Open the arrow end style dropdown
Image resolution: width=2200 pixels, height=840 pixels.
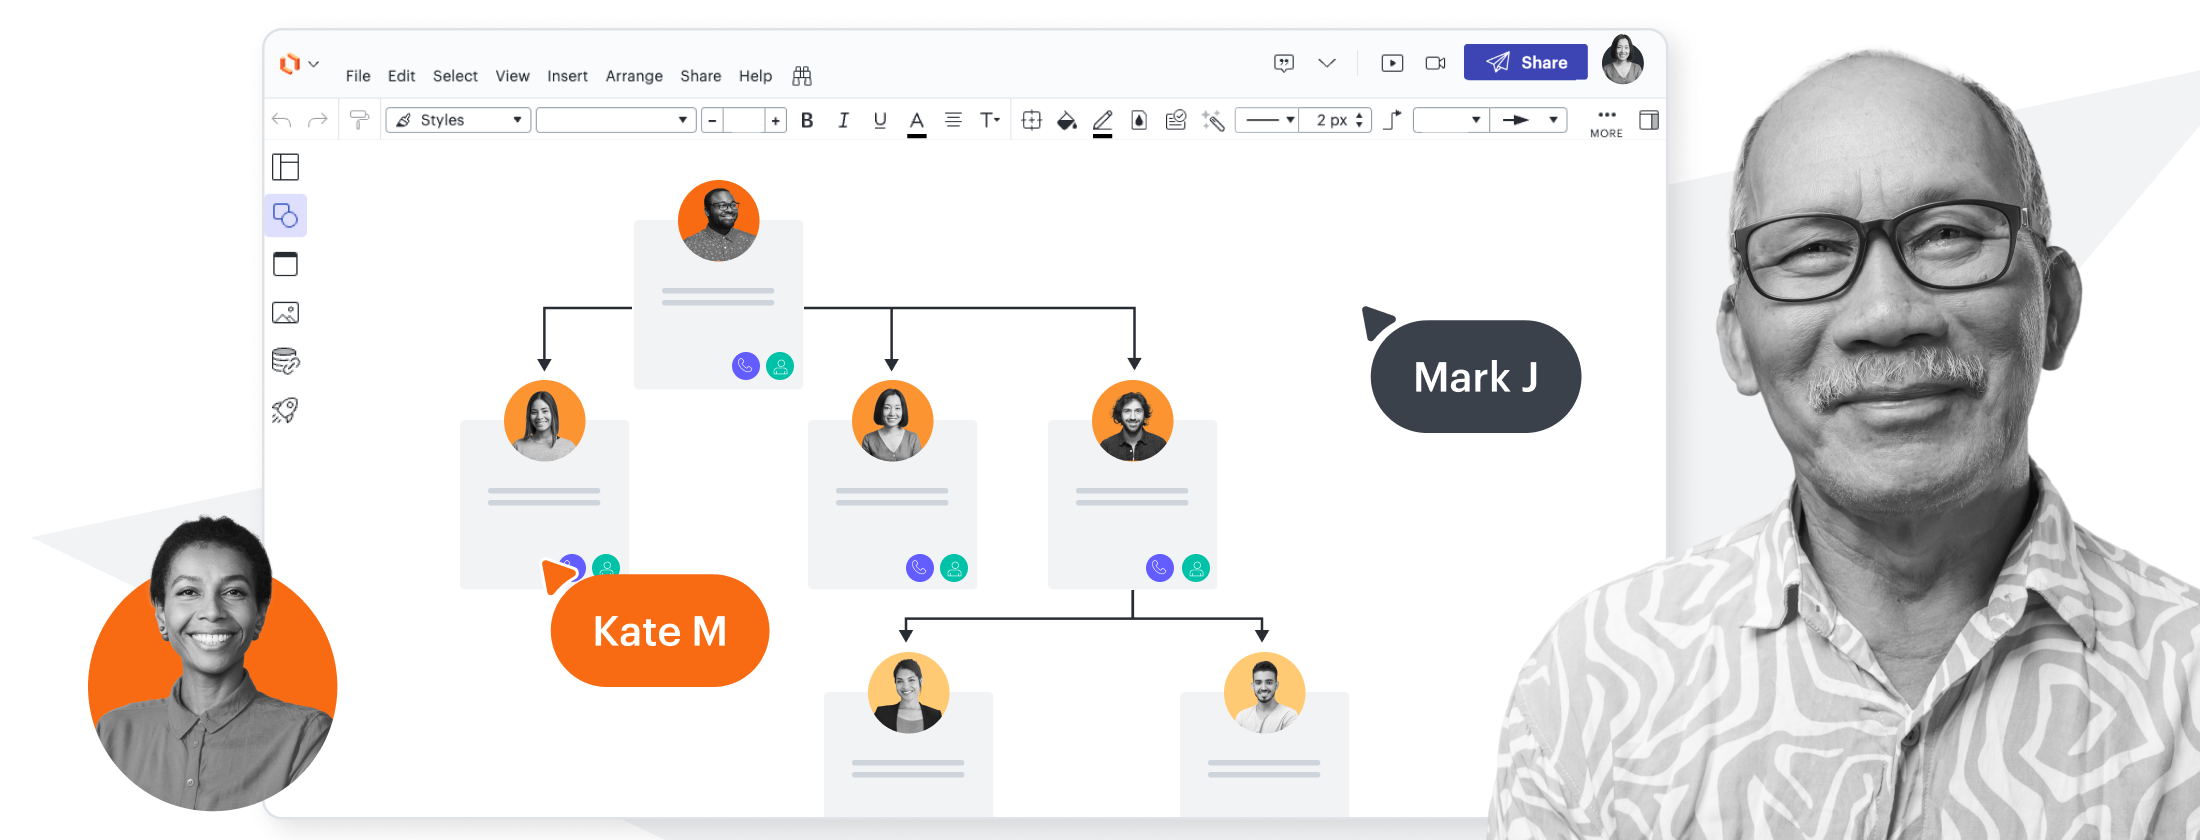1528,120
